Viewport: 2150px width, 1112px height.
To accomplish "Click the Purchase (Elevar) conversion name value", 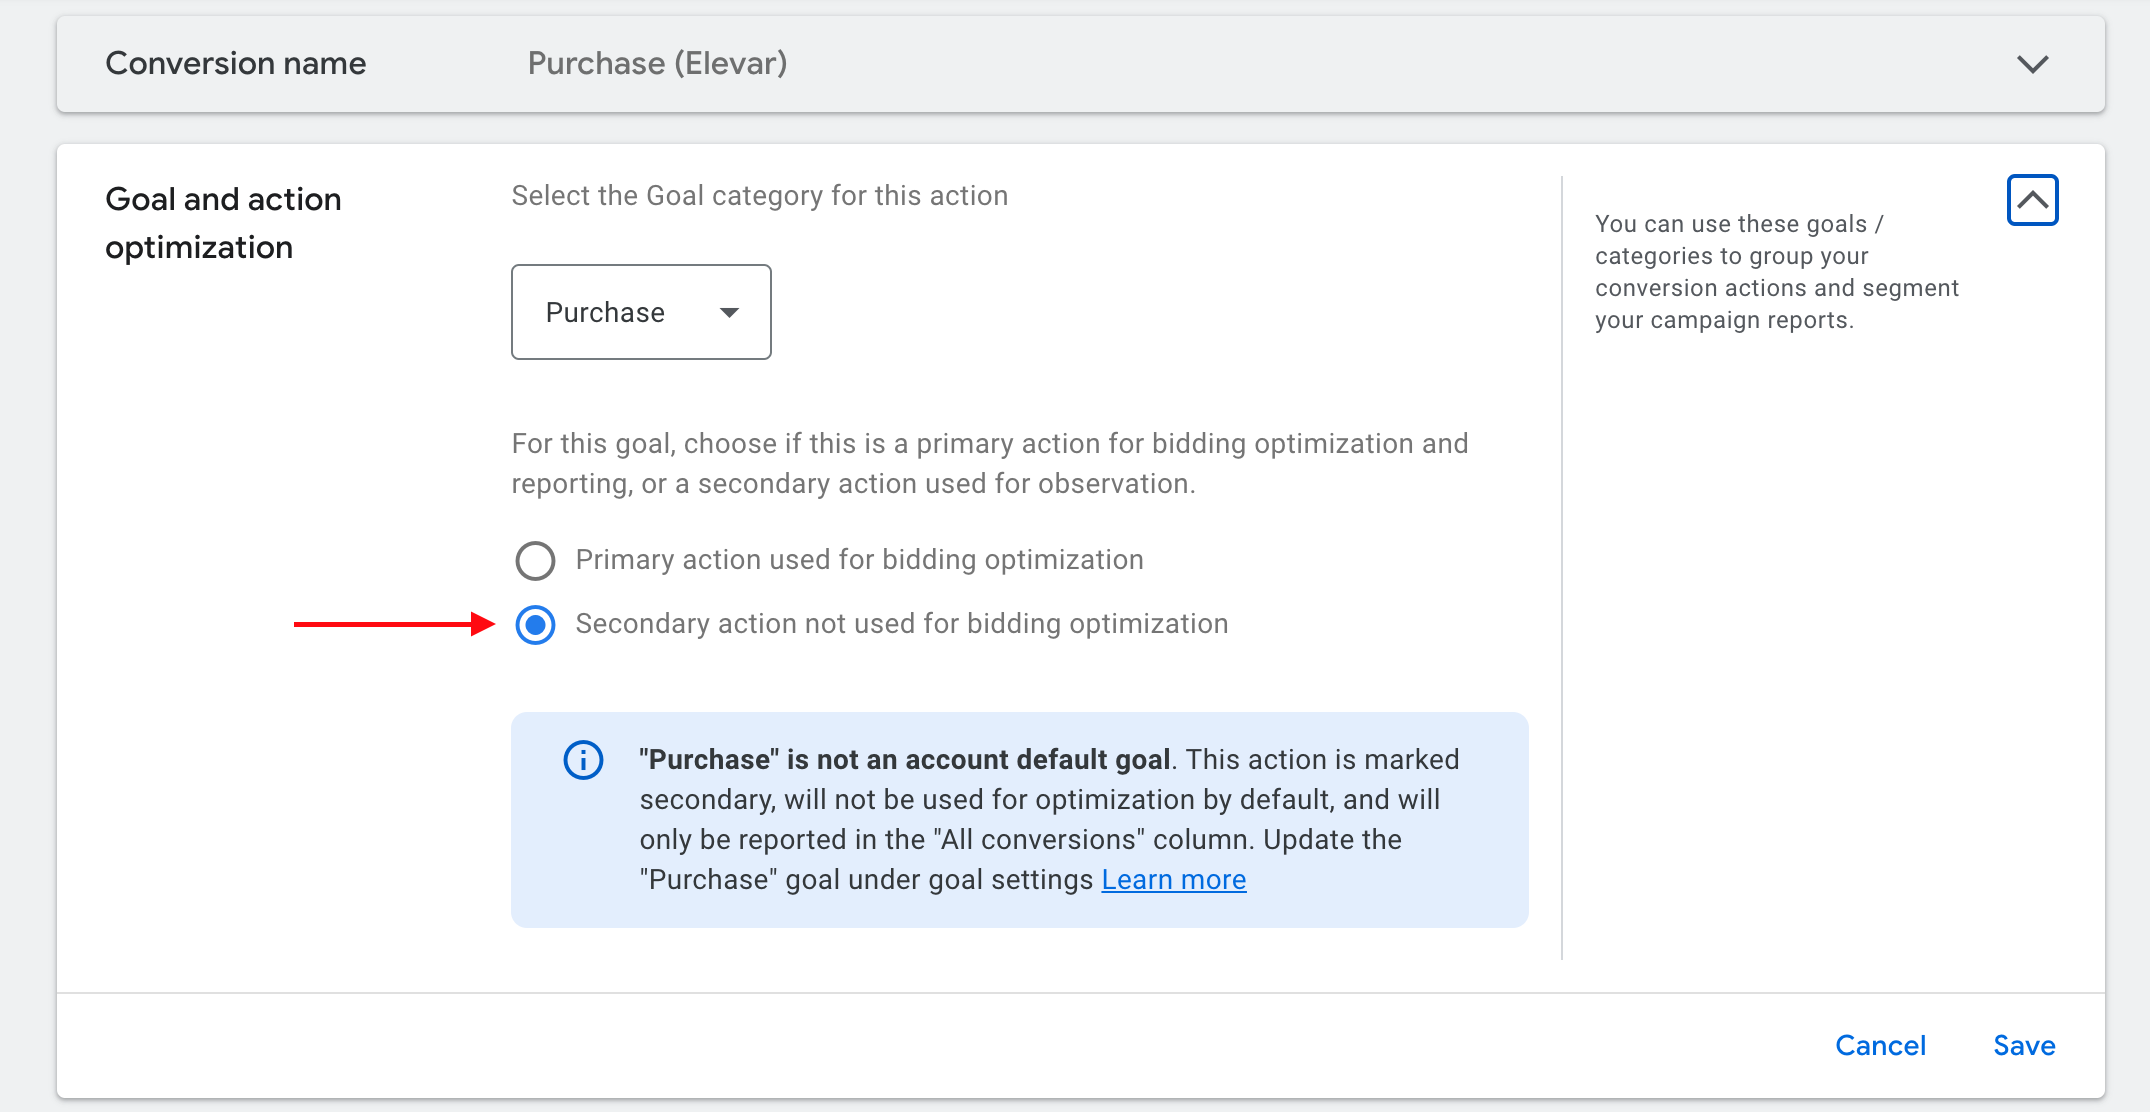I will tap(657, 64).
